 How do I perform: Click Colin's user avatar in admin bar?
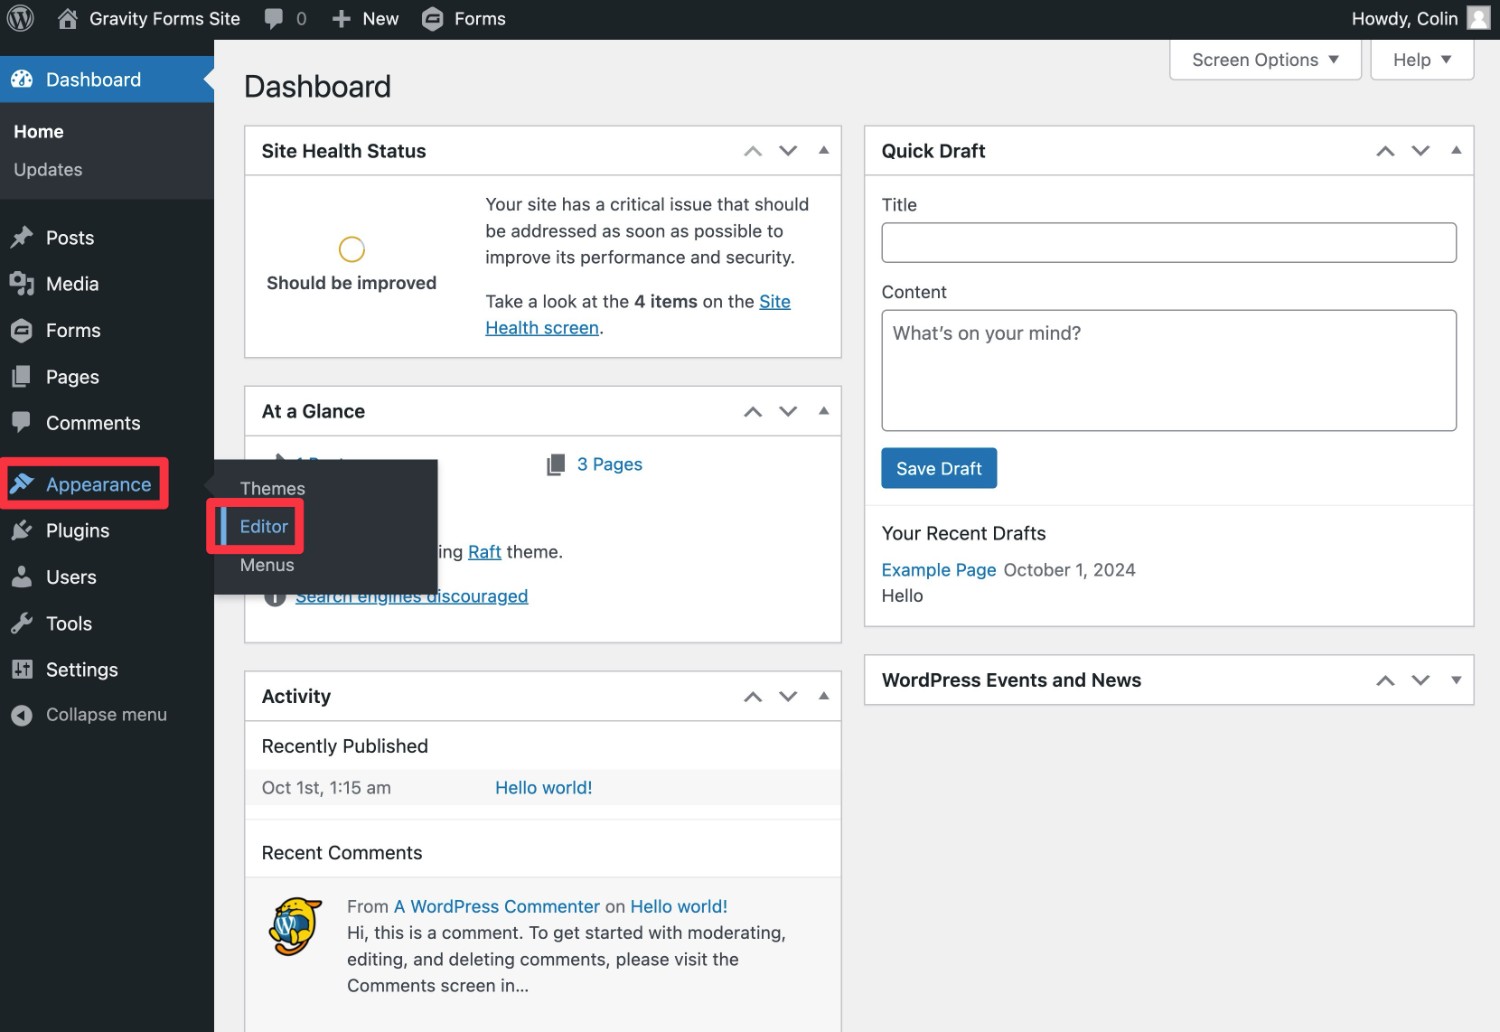click(1478, 18)
